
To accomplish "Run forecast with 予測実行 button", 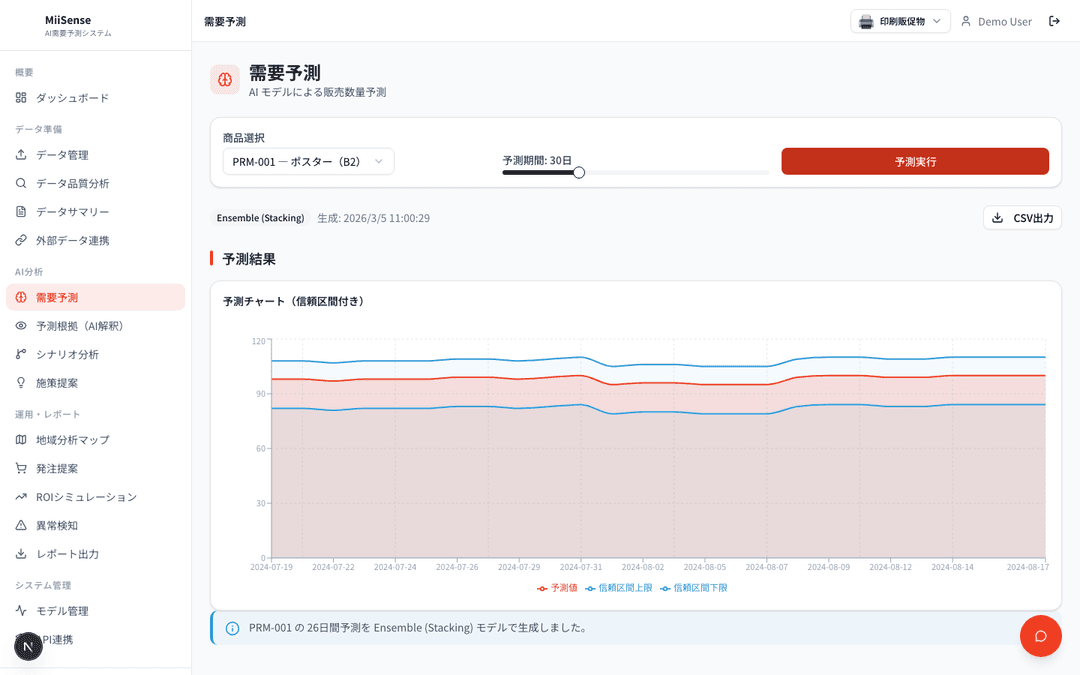I will tap(915, 161).
